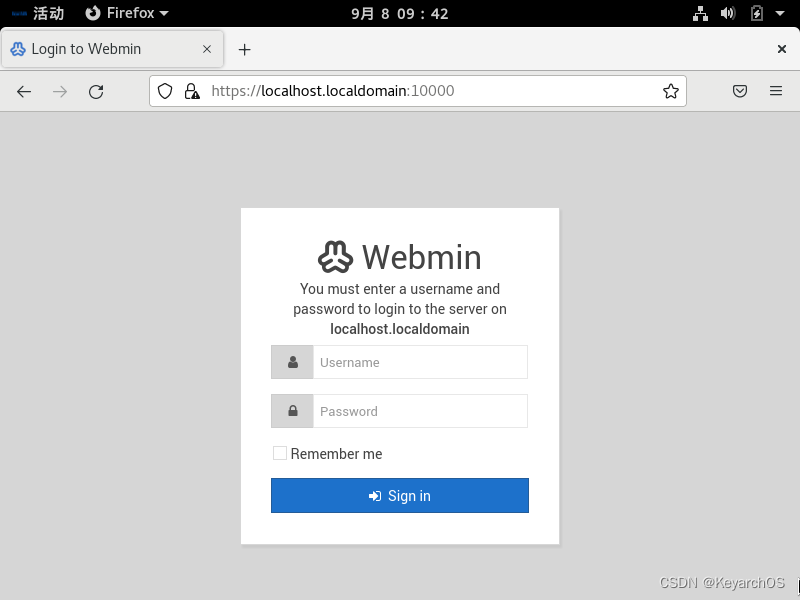View site security padlock warning info
Image resolution: width=800 pixels, height=600 pixels.
pos(192,91)
